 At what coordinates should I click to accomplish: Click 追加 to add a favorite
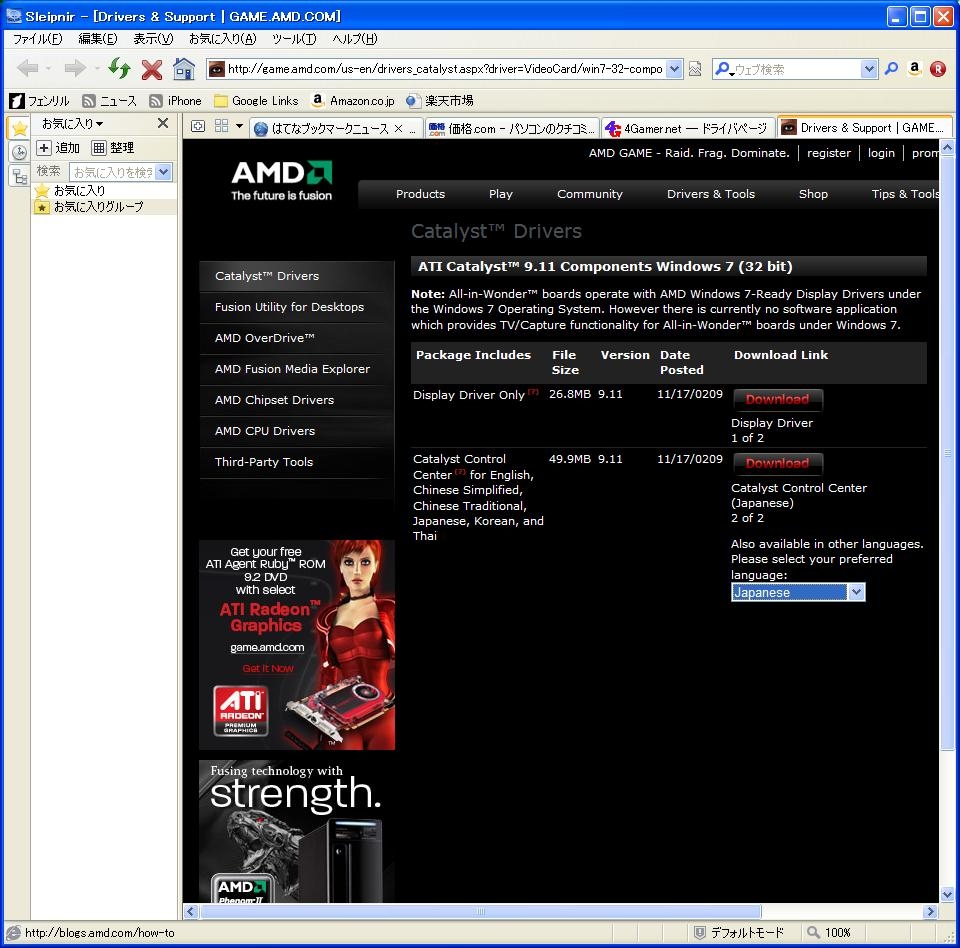(58, 148)
